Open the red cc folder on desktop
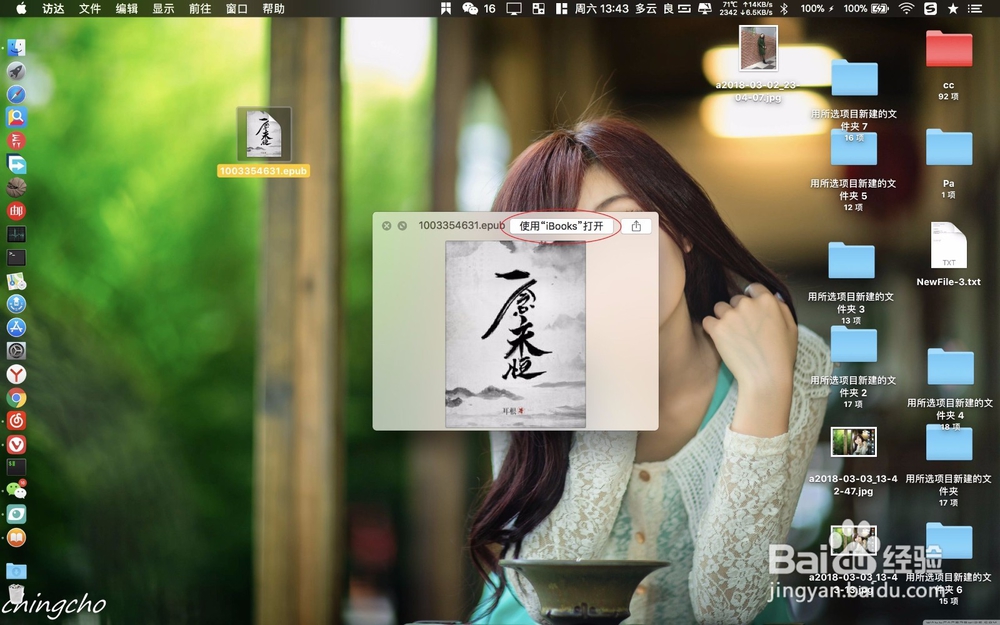 coord(948,48)
